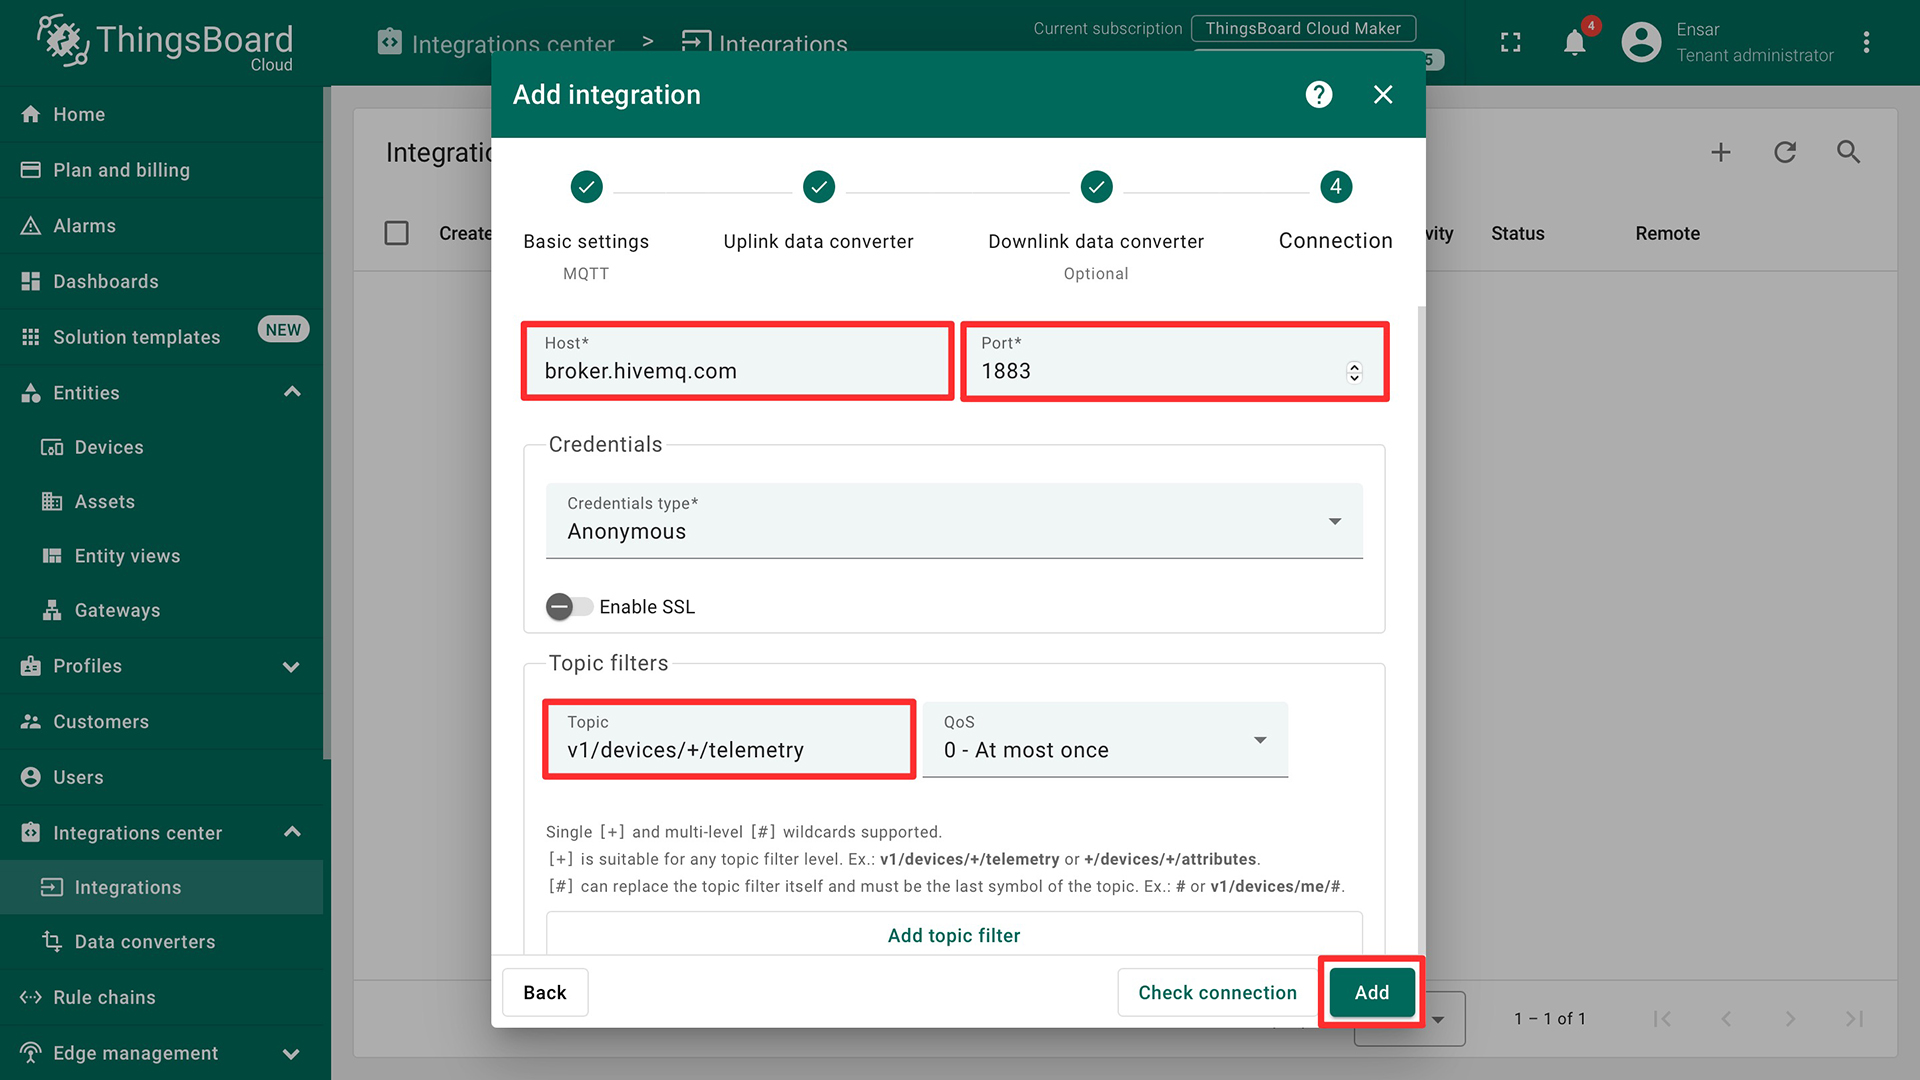Open the search icon in integrations table

1848,152
